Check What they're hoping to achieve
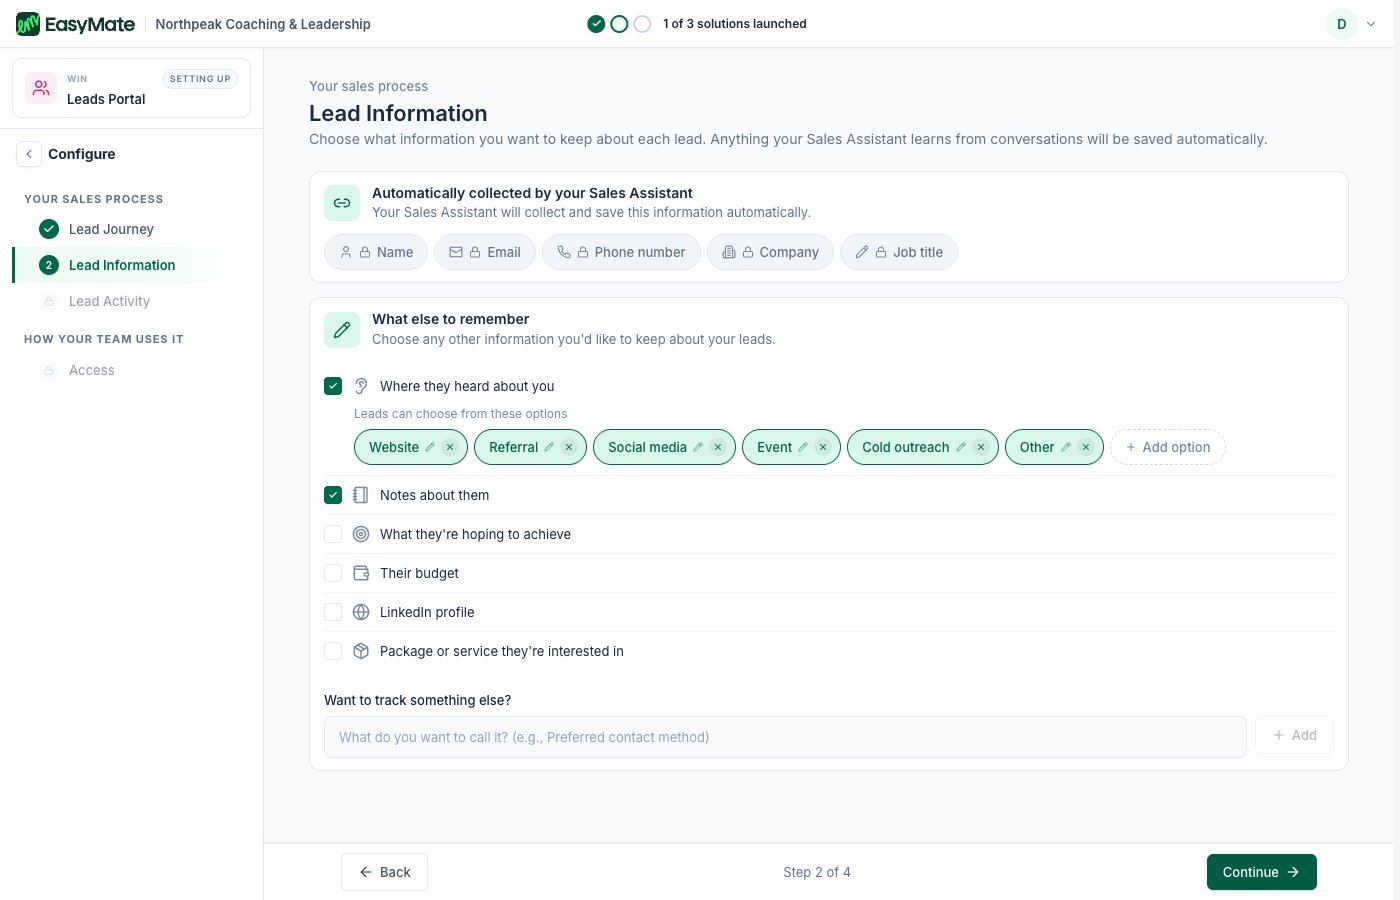The image size is (1400, 900). (333, 534)
